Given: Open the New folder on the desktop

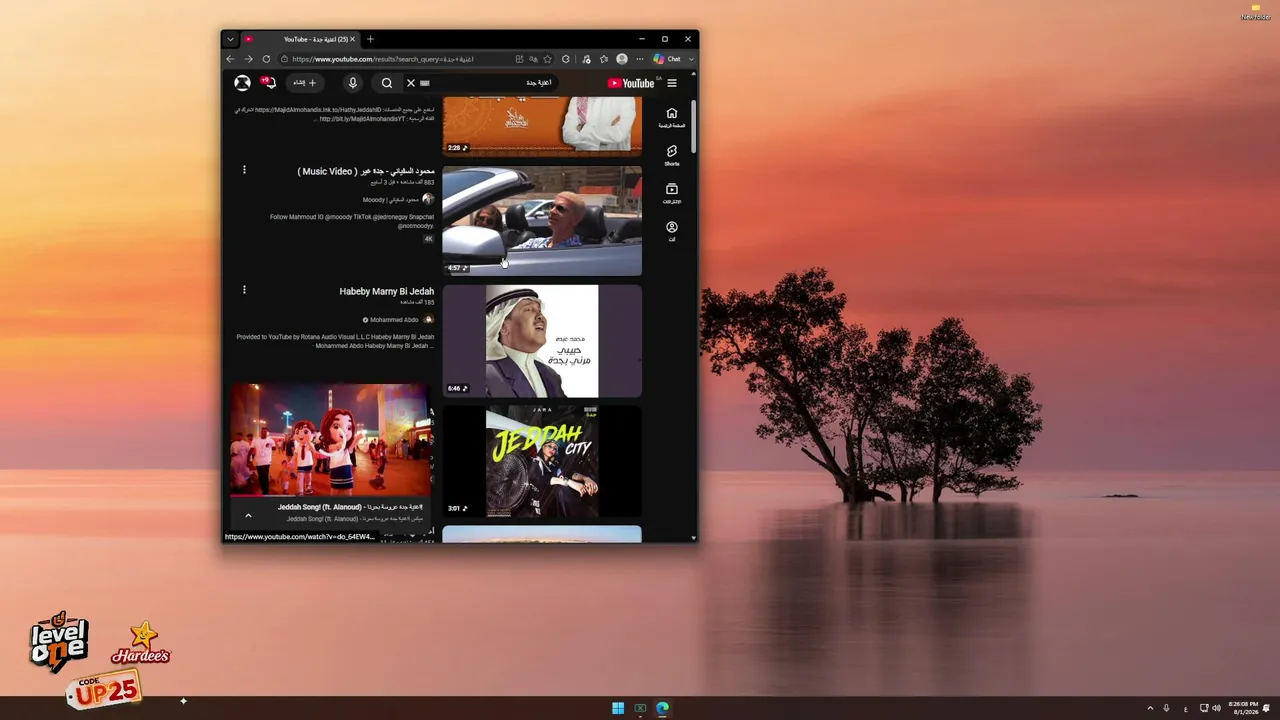Looking at the screenshot, I should (x=1256, y=12).
